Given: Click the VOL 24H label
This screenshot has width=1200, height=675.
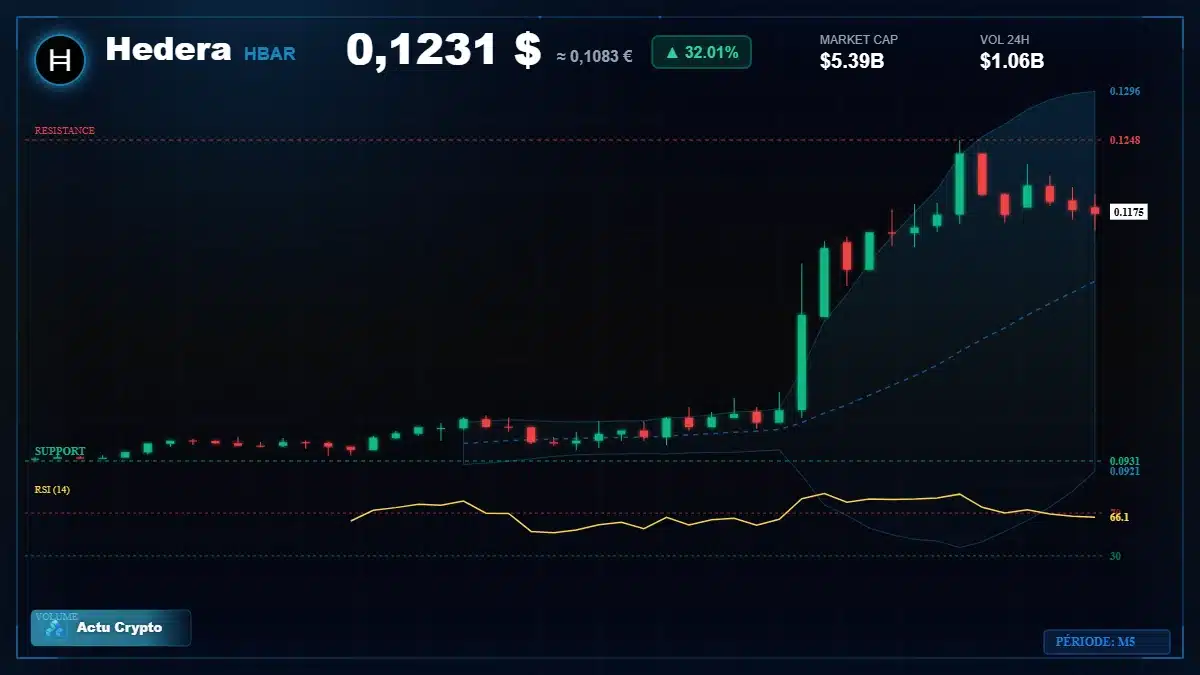Looking at the screenshot, I should 1005,40.
